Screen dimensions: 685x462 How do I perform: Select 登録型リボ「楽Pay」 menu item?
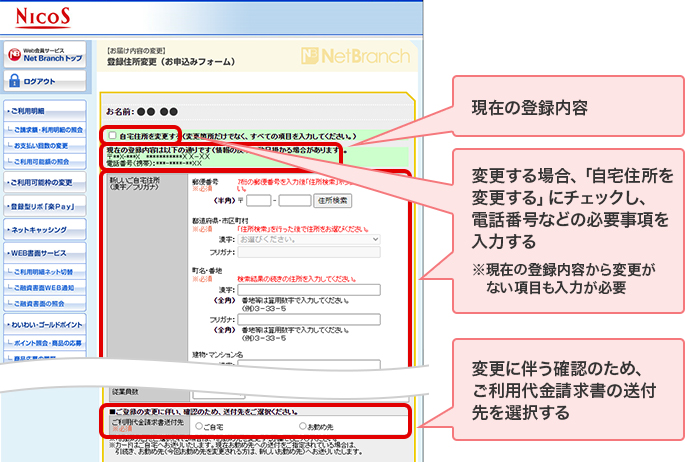pos(45,206)
